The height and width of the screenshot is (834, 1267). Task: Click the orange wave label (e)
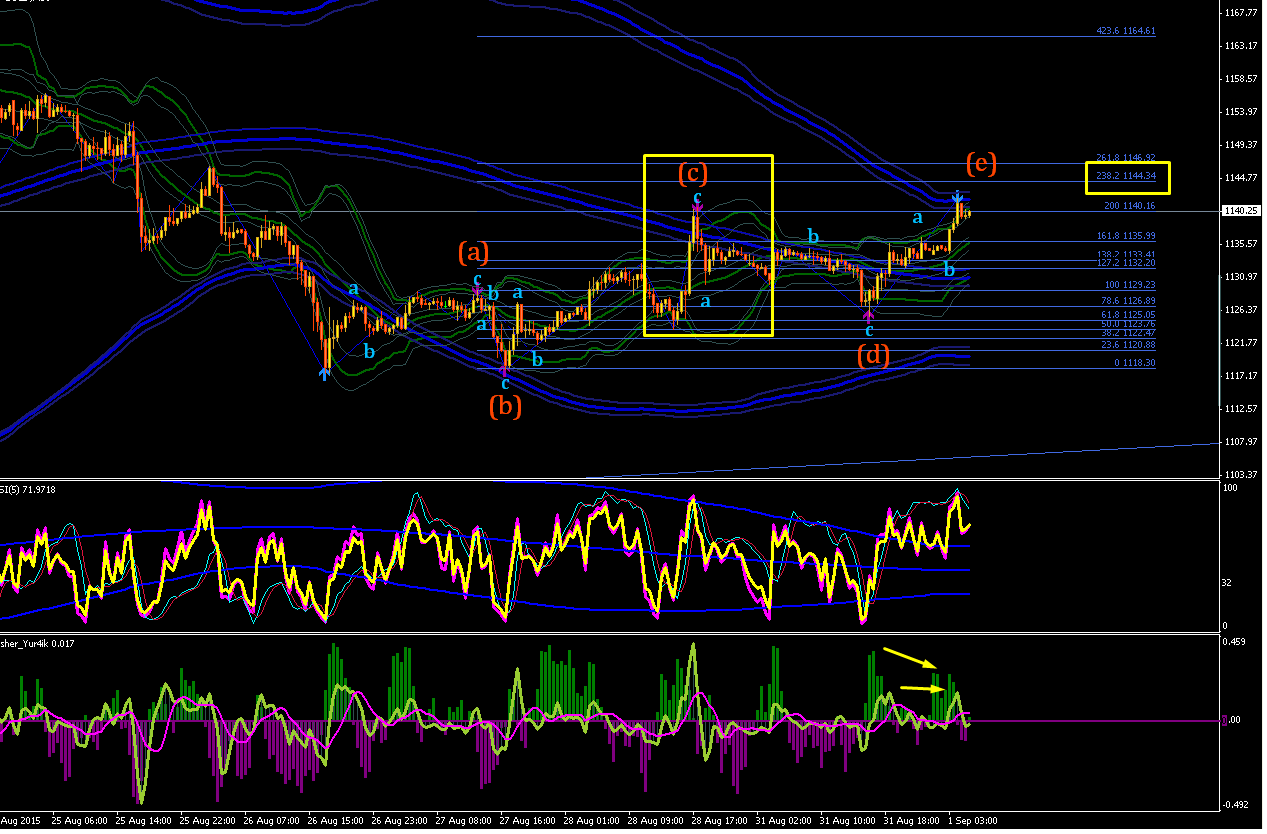click(981, 164)
